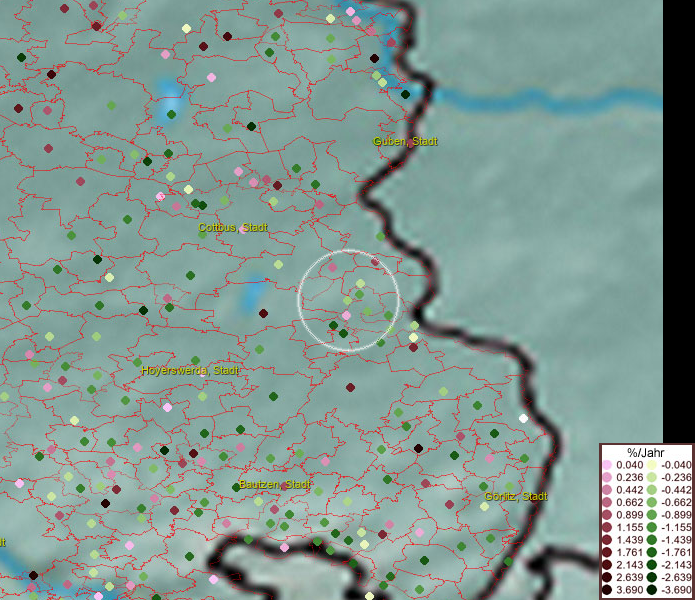Click the -1.761 legend value
The image size is (695, 600).
click(x=676, y=552)
